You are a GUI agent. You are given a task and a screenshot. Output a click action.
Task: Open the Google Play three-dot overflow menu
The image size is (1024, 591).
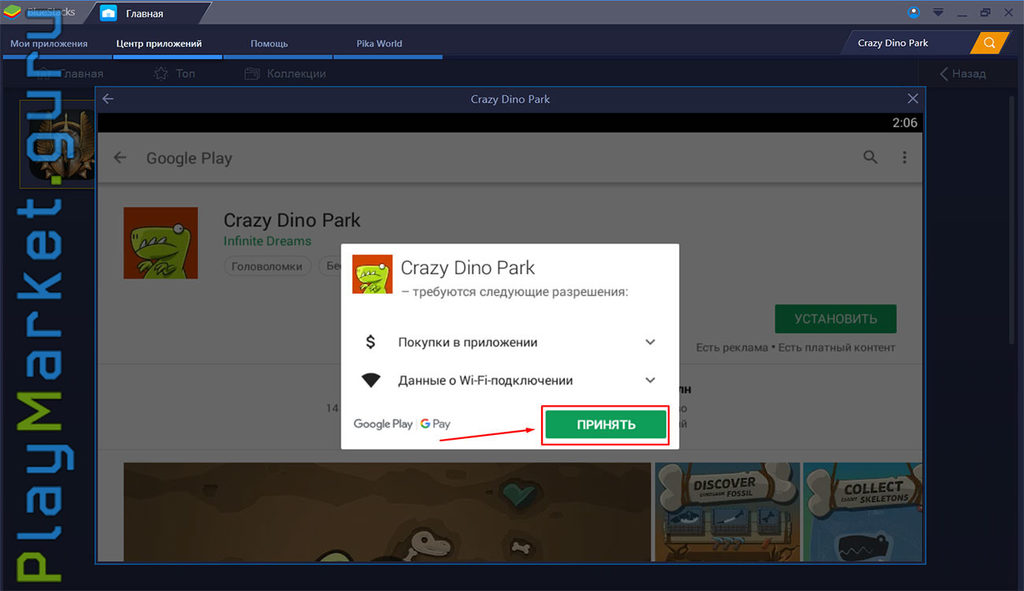coord(904,157)
